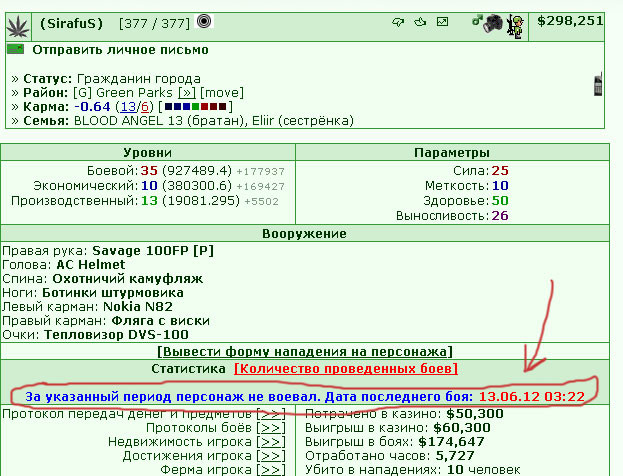This screenshot has height=476, width=623.
Task: Click item 'Охотничий камуфляж'
Action: pyautogui.click(x=128, y=279)
